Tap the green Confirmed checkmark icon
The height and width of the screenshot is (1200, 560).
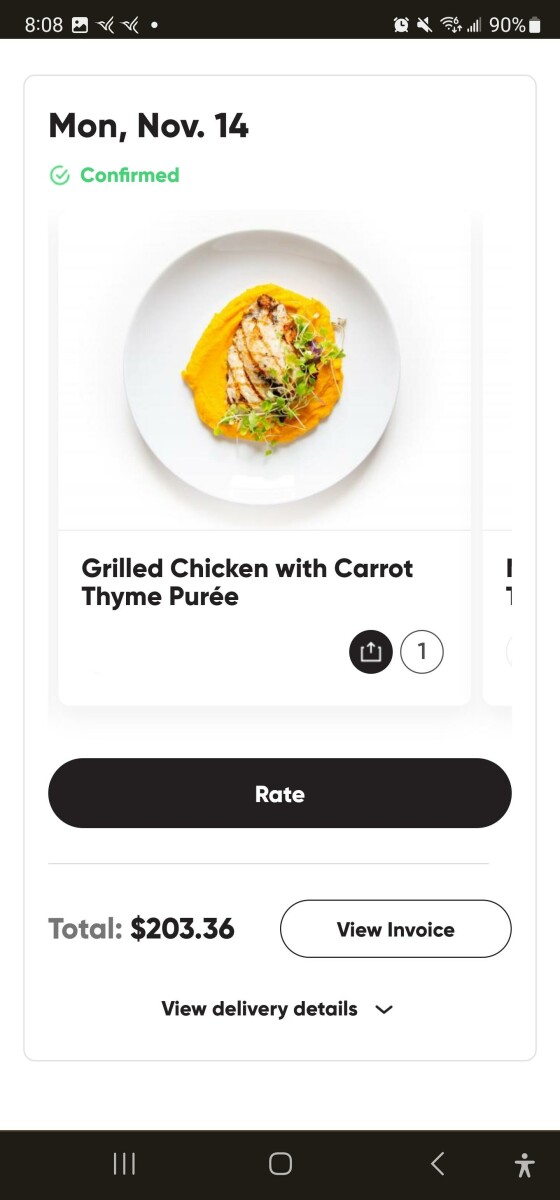click(x=60, y=176)
